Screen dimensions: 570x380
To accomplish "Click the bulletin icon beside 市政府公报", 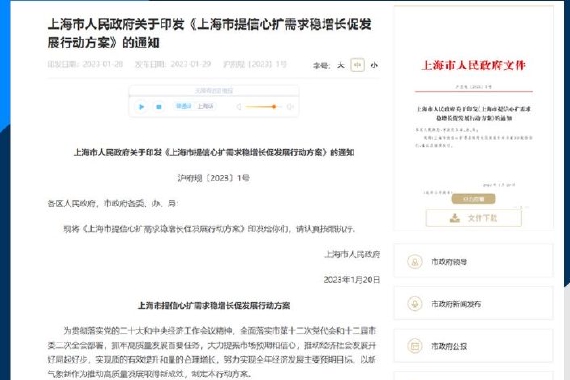I will (415, 346).
